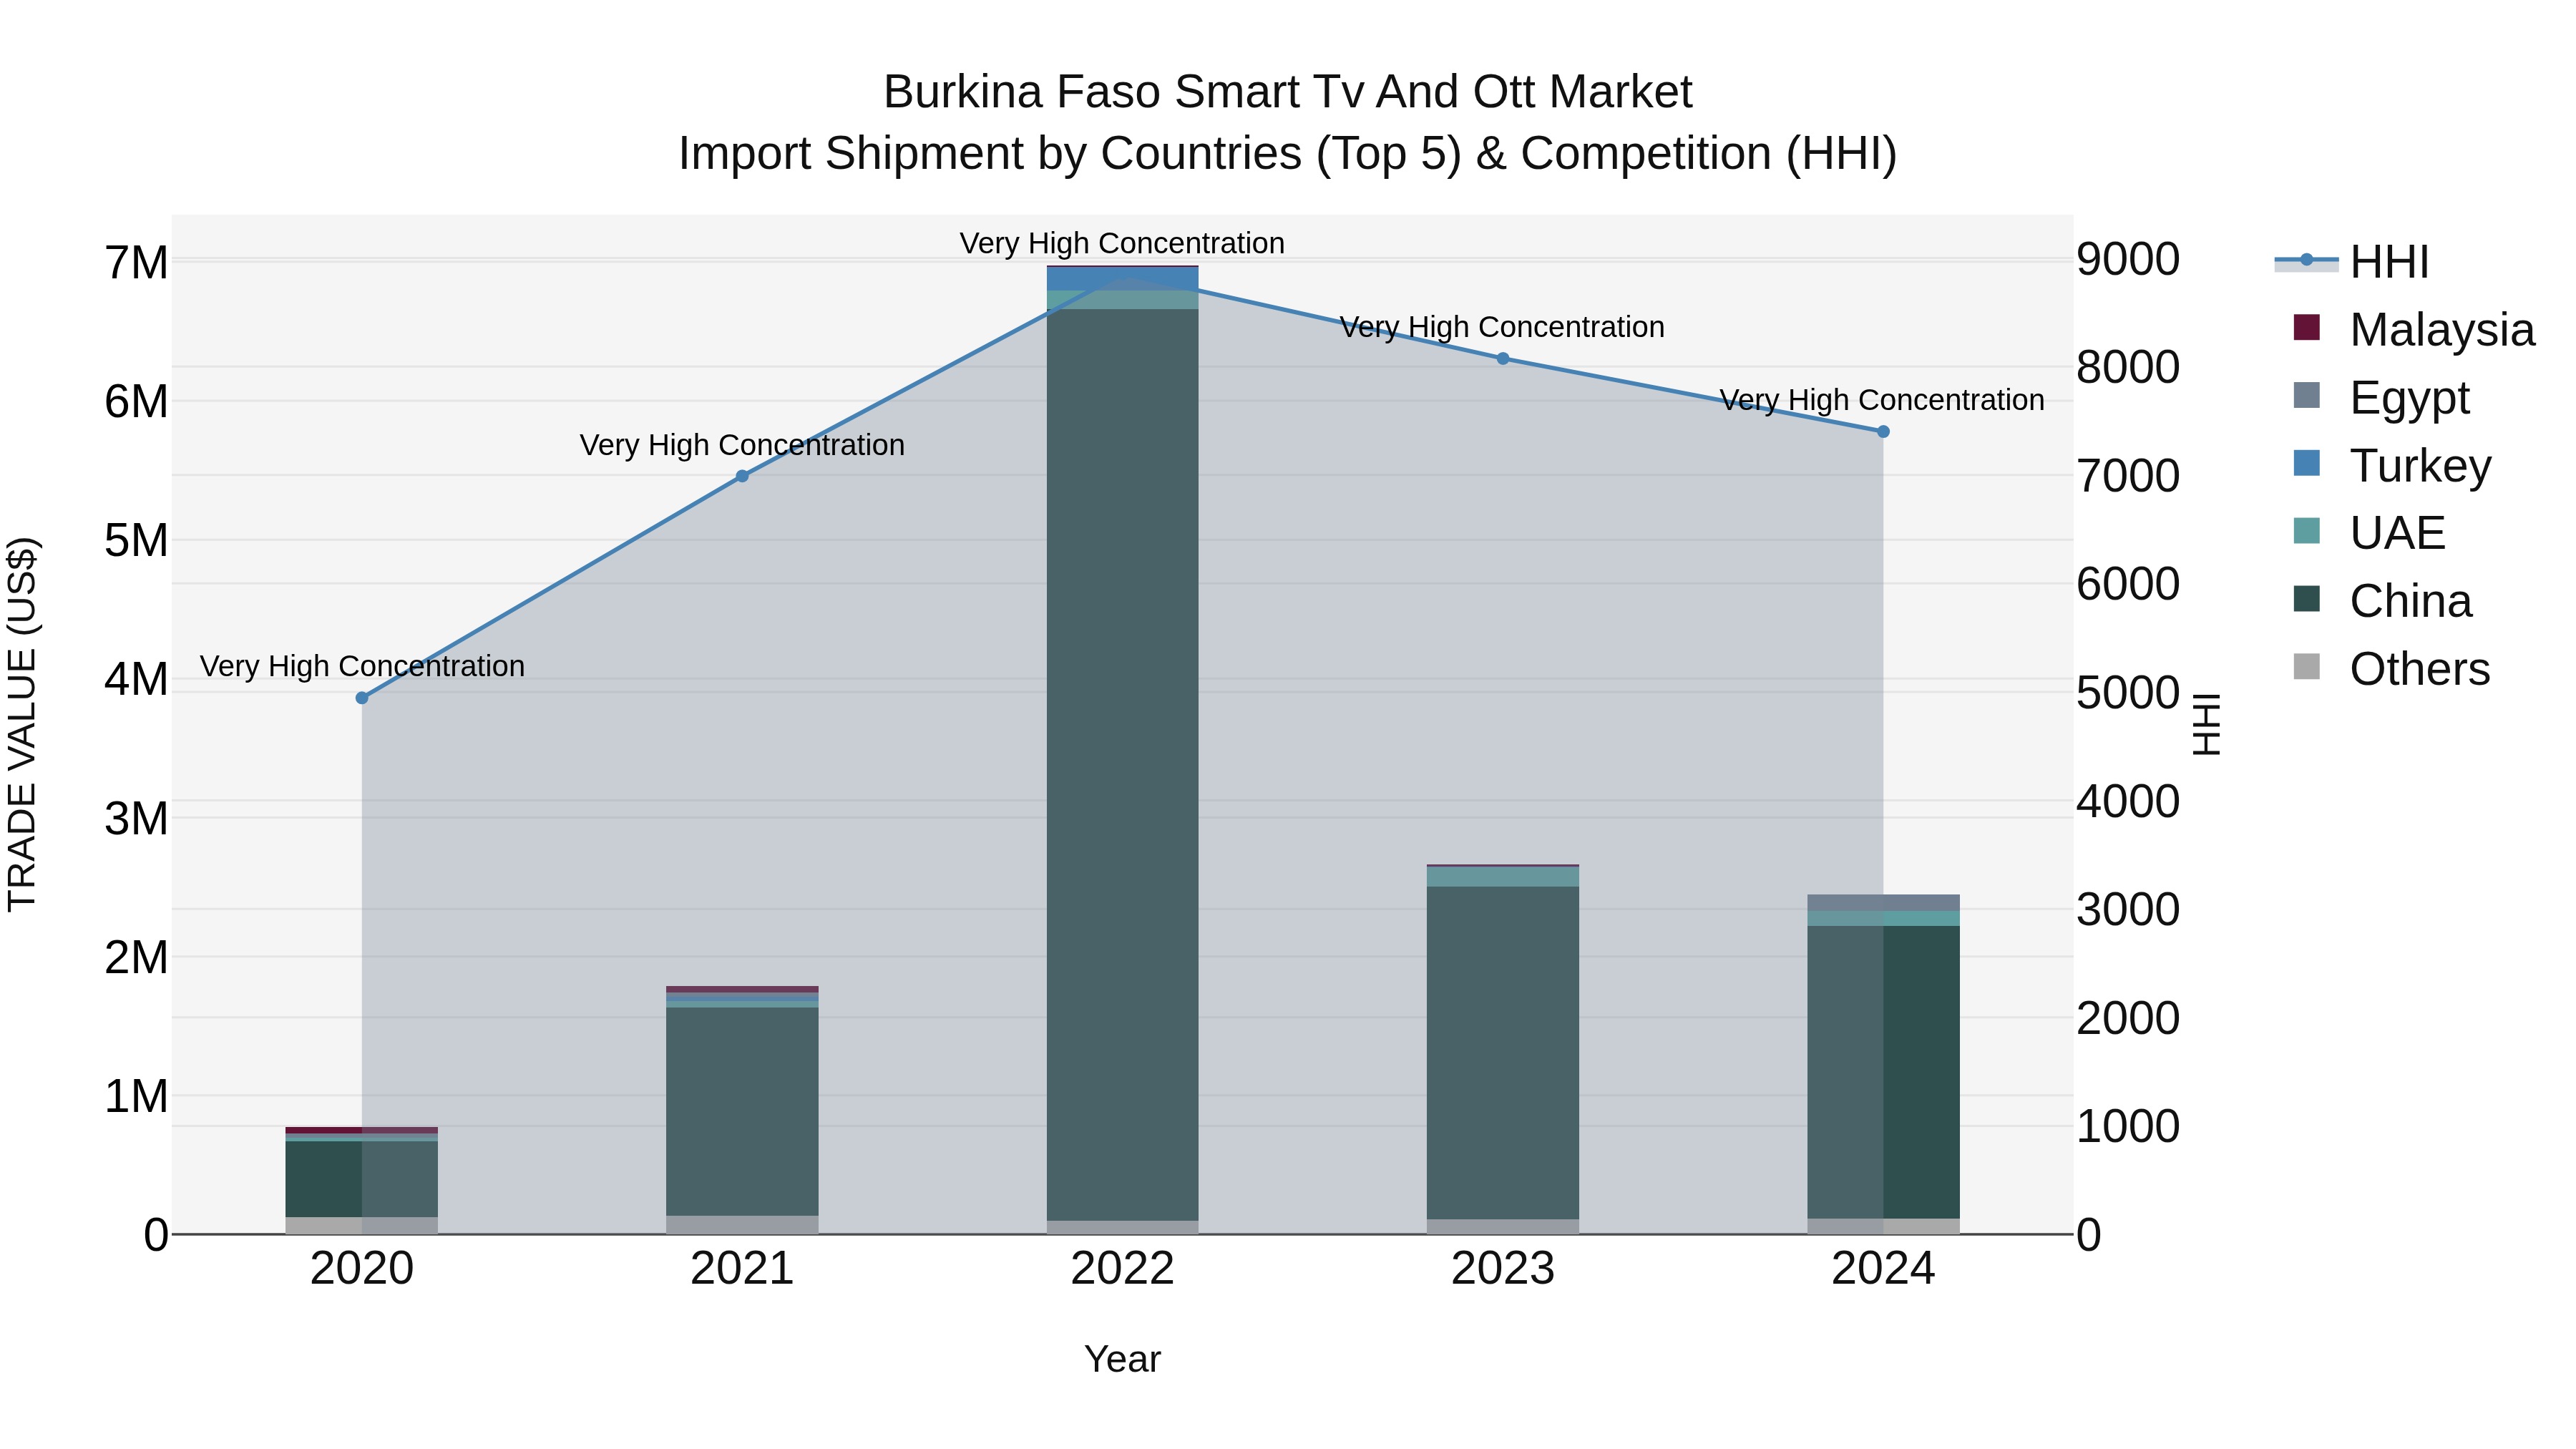Toggle the HHI legend entry
This screenshot has height=1449, width=2576.
(2352, 262)
